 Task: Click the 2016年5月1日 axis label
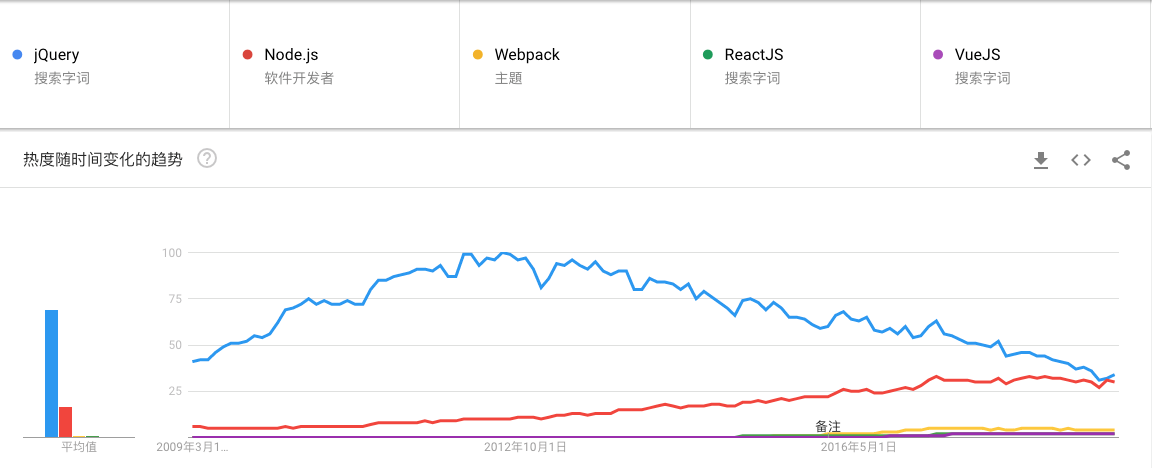coord(858,447)
